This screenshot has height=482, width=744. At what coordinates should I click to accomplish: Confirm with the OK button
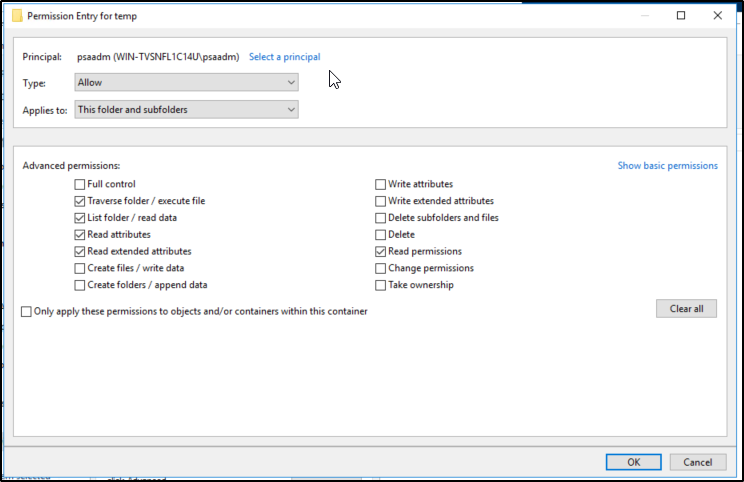click(632, 462)
